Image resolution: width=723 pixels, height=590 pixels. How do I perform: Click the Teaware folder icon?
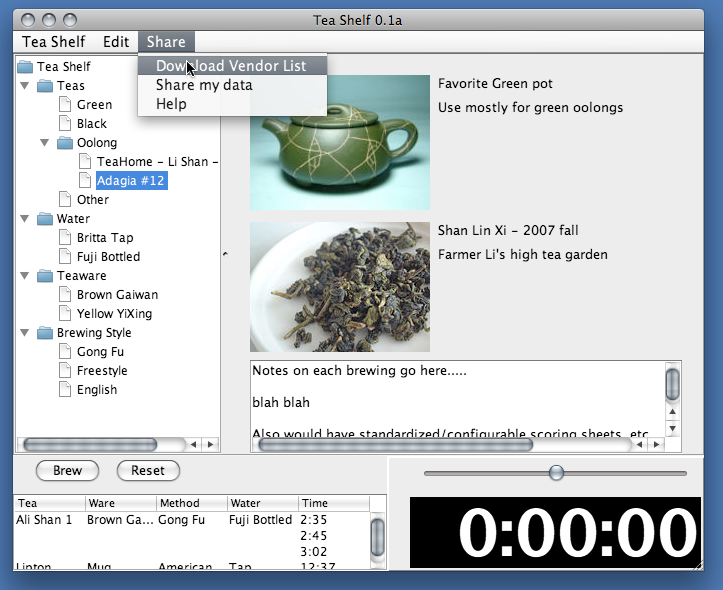click(44, 276)
